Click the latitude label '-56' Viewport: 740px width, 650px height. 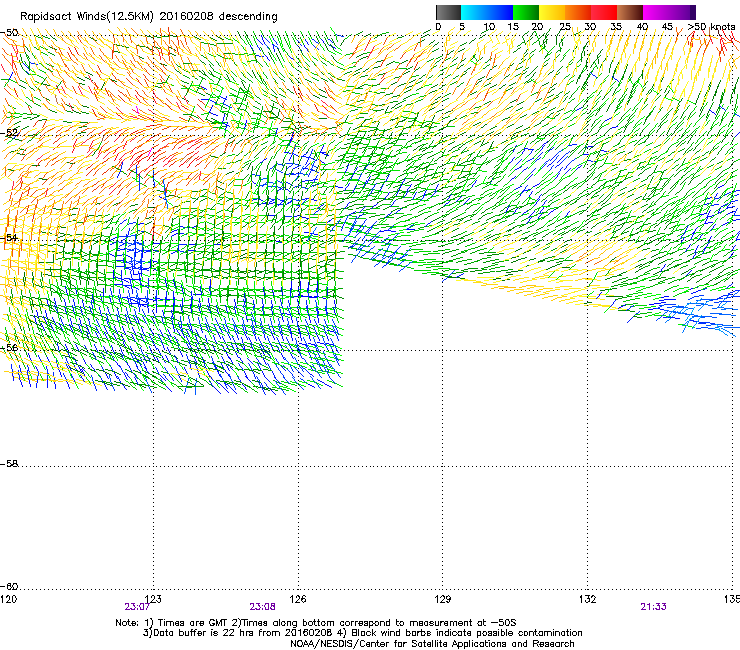coord(9,347)
